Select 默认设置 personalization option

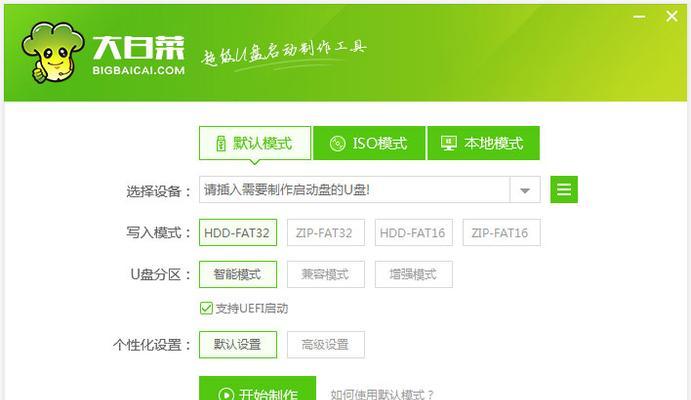coord(238,344)
